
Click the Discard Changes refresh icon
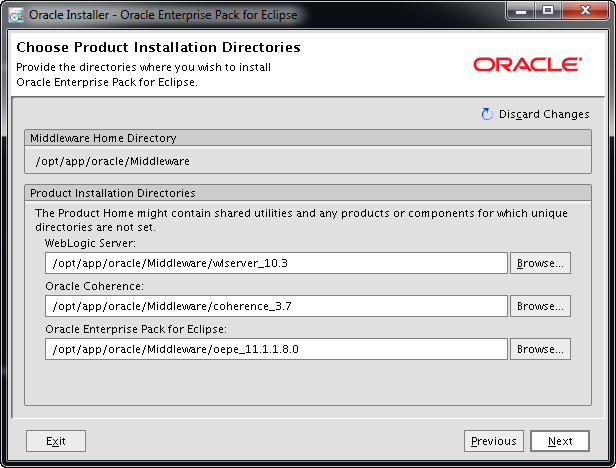click(487, 114)
